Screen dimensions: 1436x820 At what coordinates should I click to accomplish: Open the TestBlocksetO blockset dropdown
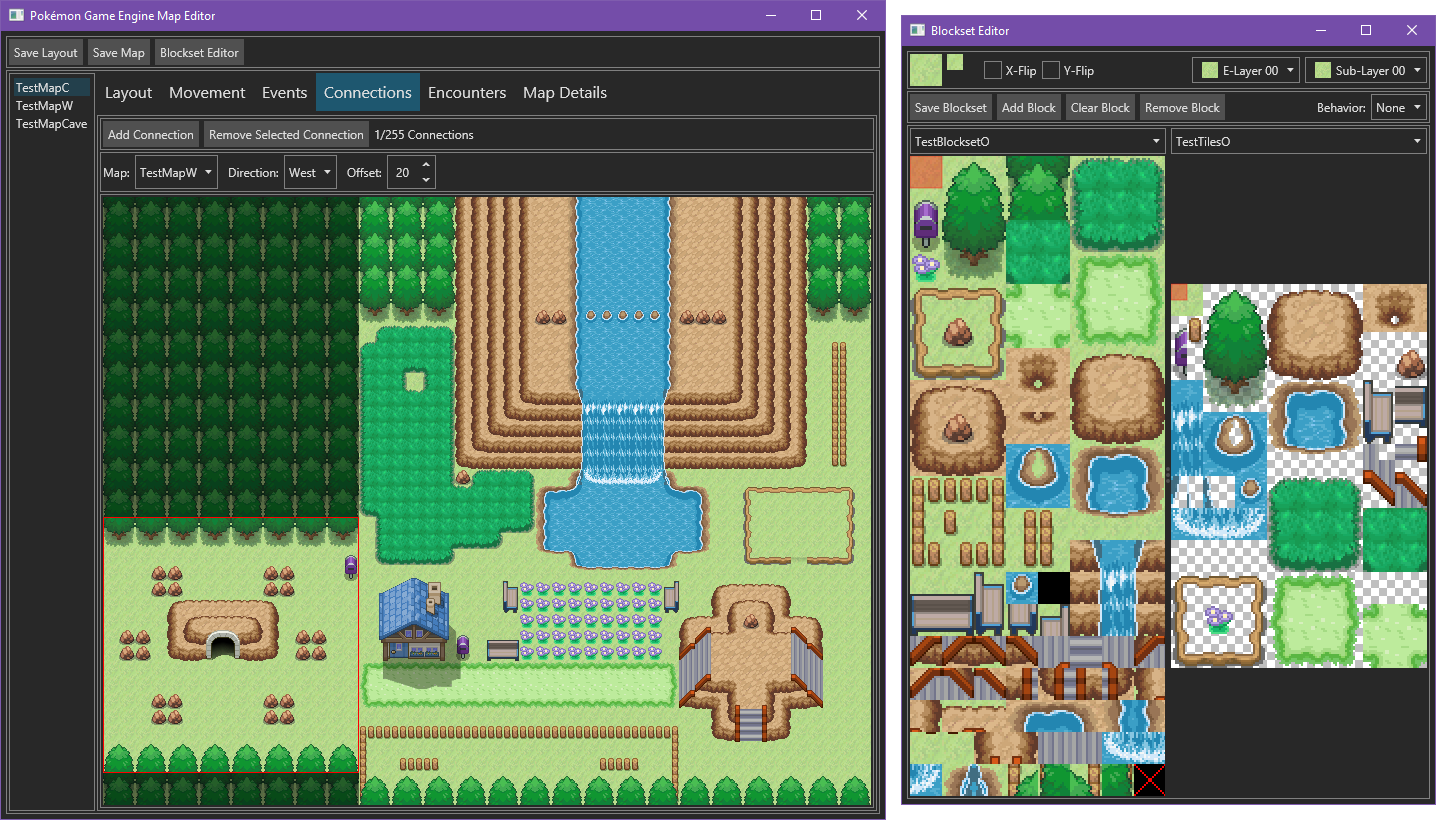click(x=1038, y=141)
